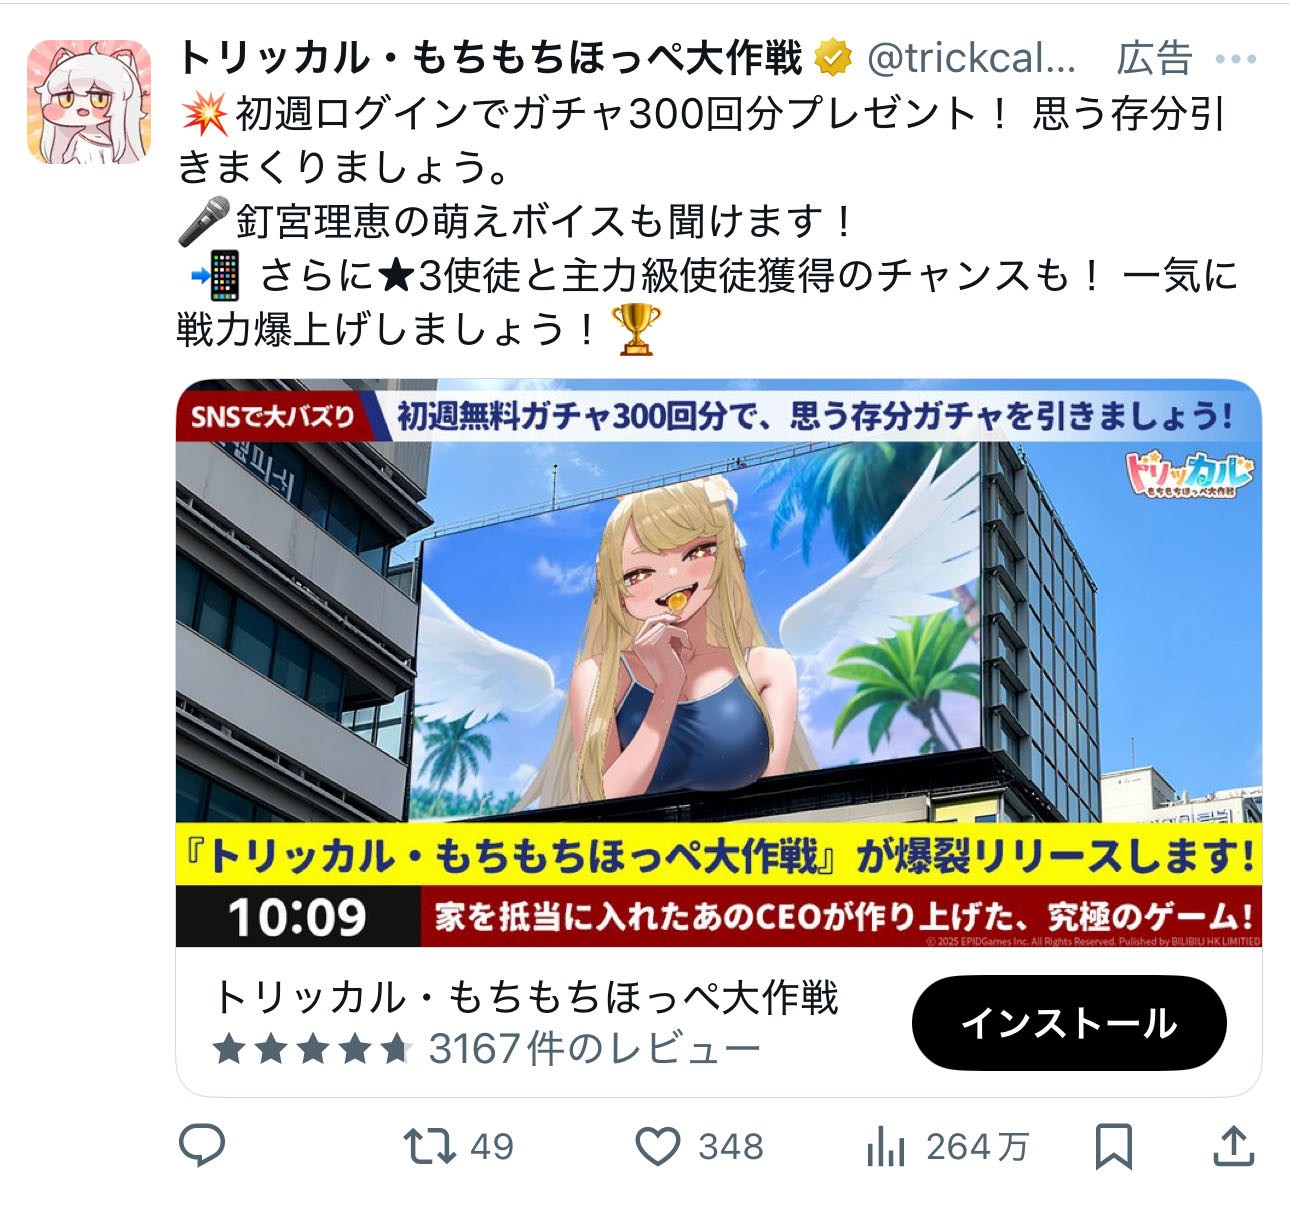The image size is (1290, 1210).
Task: Open the reply speech bubble icon
Action: (202, 1145)
